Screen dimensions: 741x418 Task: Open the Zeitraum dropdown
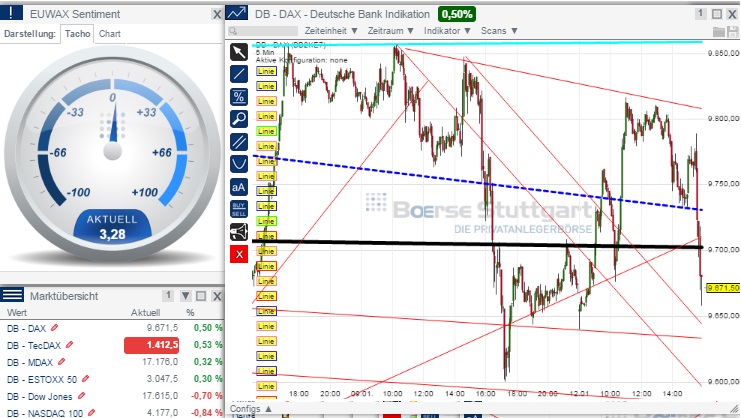tap(390, 31)
